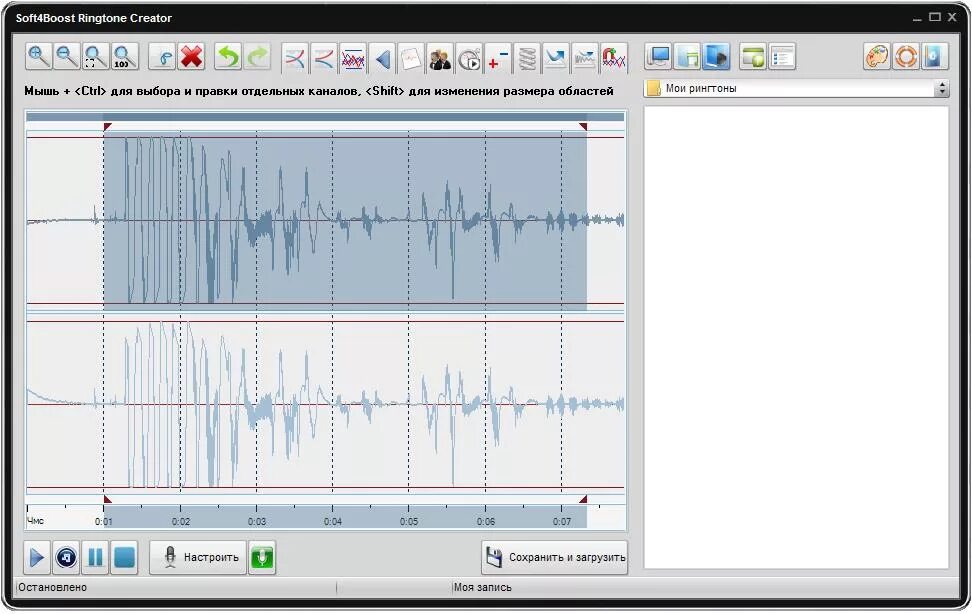Image resolution: width=972 pixels, height=614 pixels.
Task: Pause the playback
Action: (x=95, y=557)
